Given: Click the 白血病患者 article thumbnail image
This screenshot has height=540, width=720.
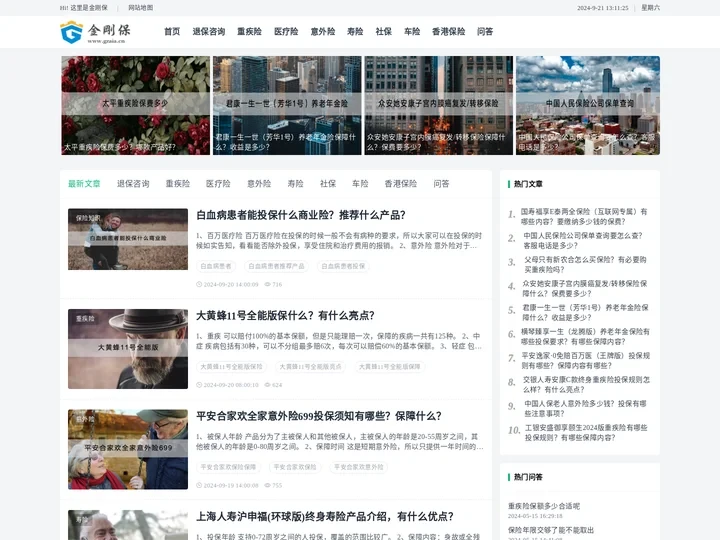Looking at the screenshot, I should pyautogui.click(x=128, y=239).
